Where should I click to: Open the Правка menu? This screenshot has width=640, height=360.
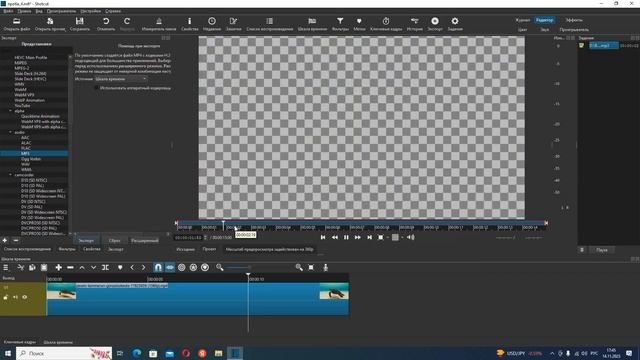[24, 11]
